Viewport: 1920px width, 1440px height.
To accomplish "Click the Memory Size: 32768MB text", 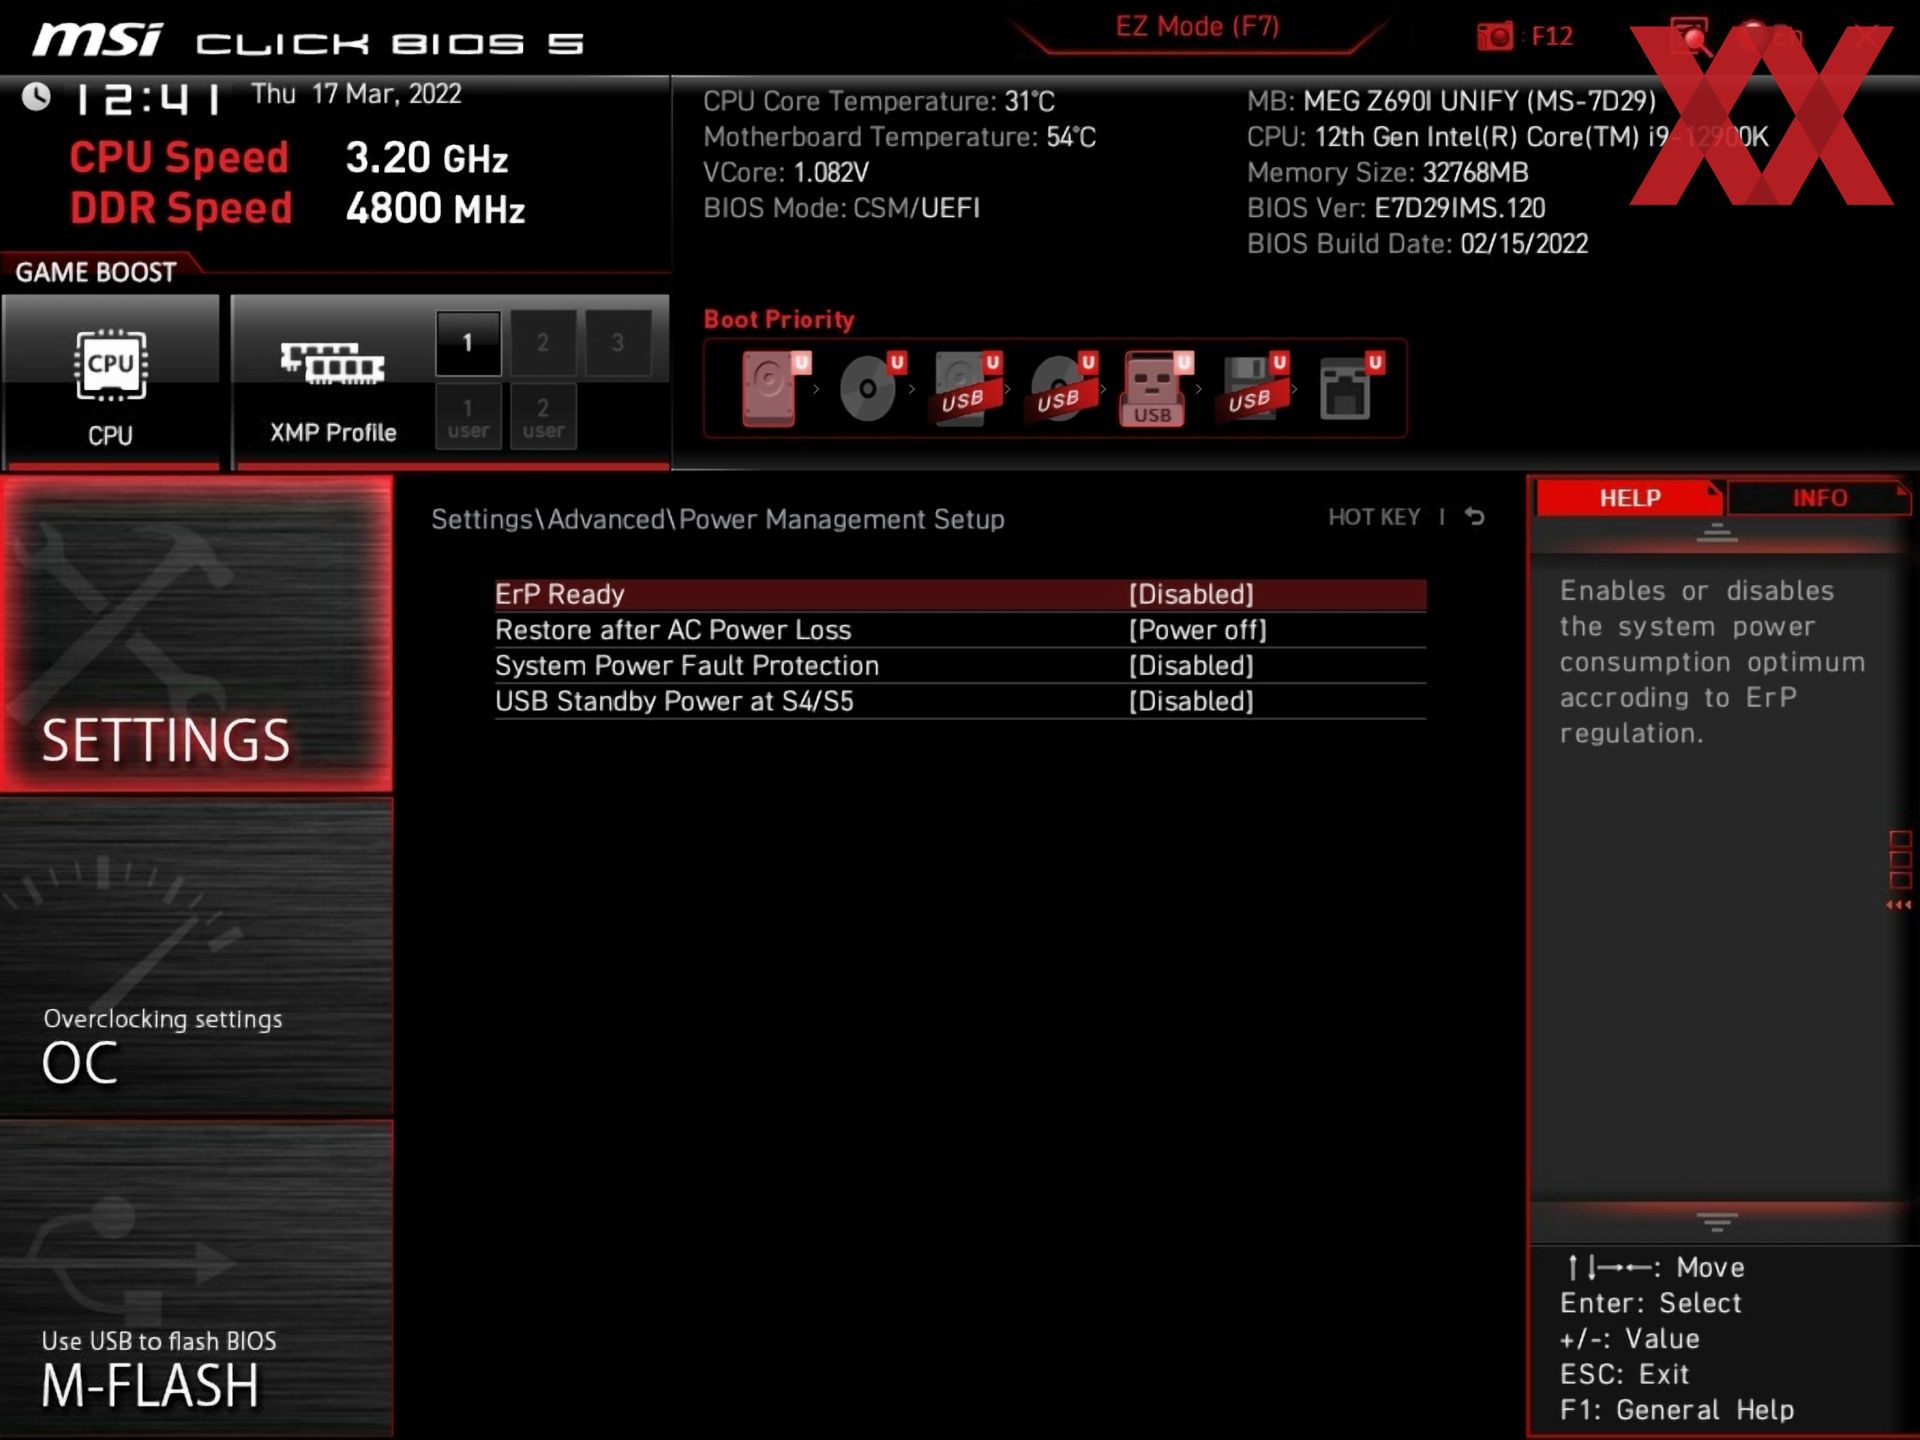I will tap(1388, 173).
